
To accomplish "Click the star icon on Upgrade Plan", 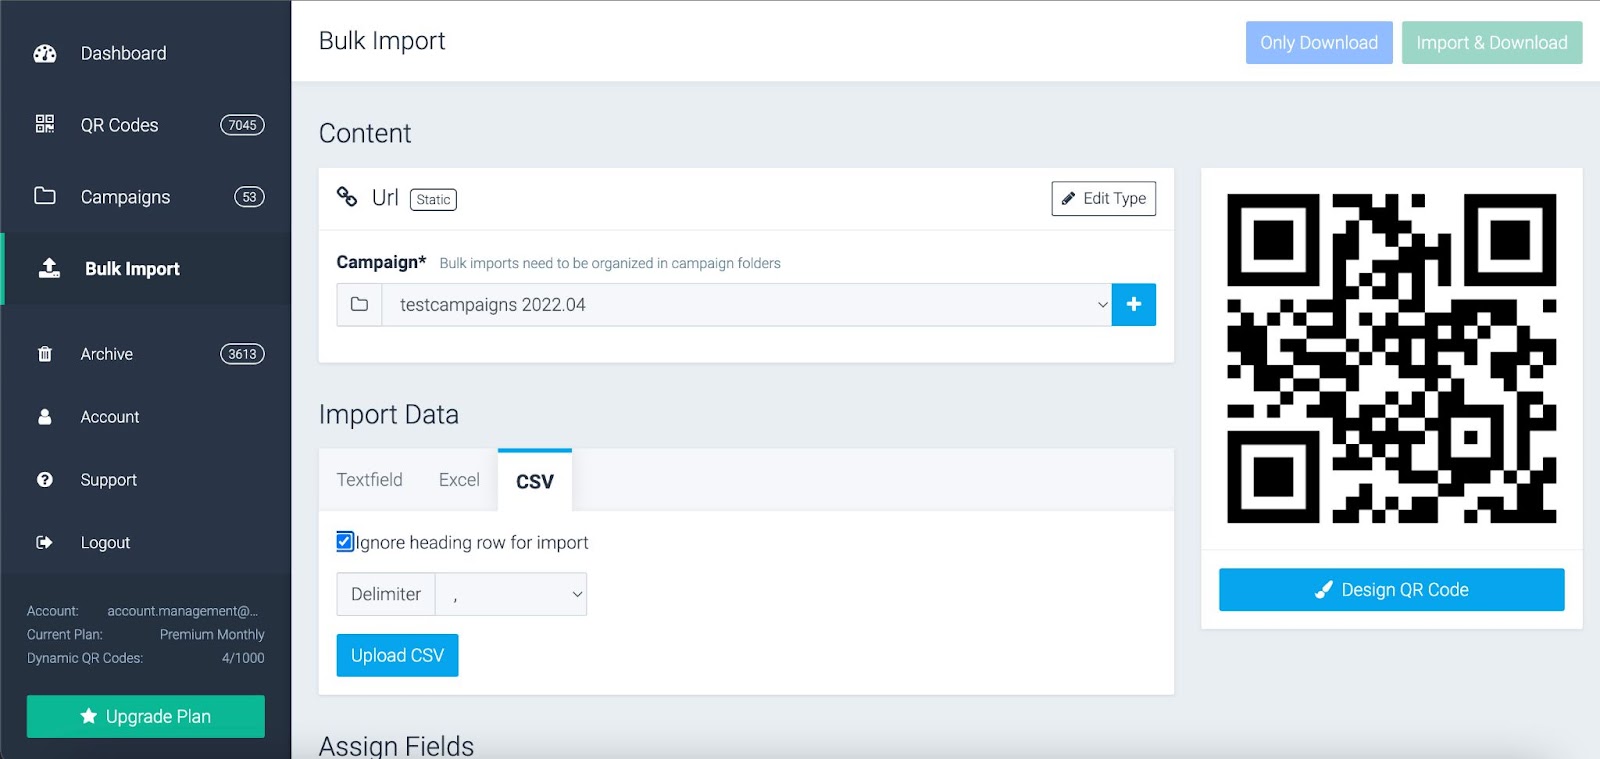I will [89, 716].
